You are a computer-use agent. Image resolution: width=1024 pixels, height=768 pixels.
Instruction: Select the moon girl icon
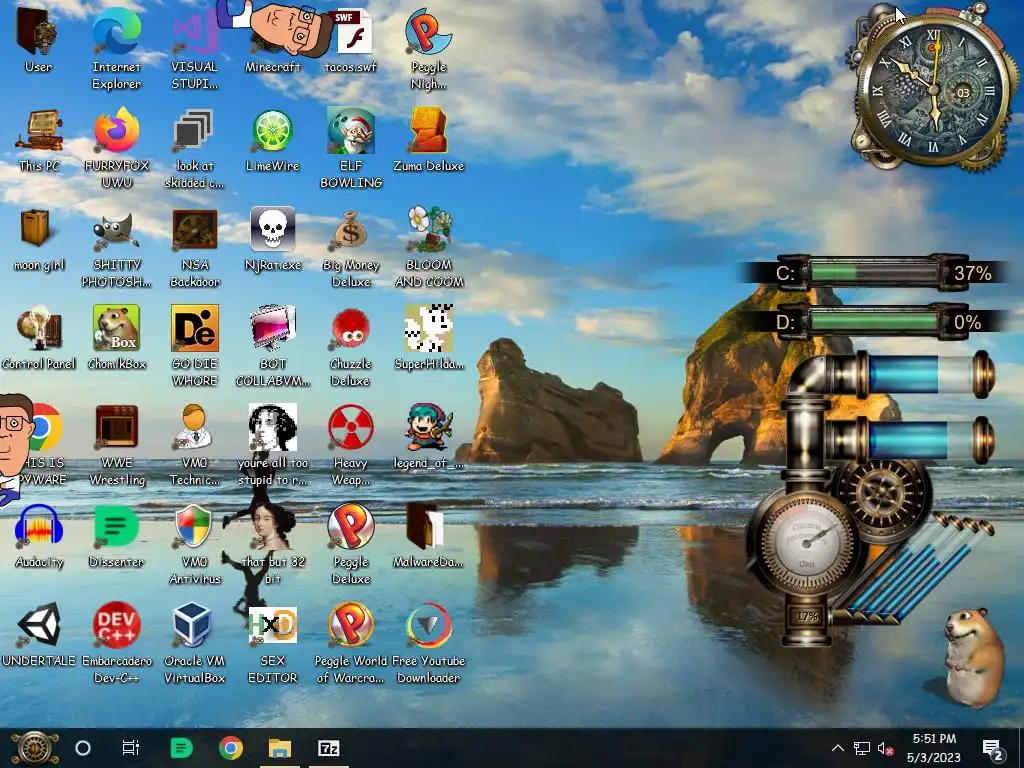(36, 229)
